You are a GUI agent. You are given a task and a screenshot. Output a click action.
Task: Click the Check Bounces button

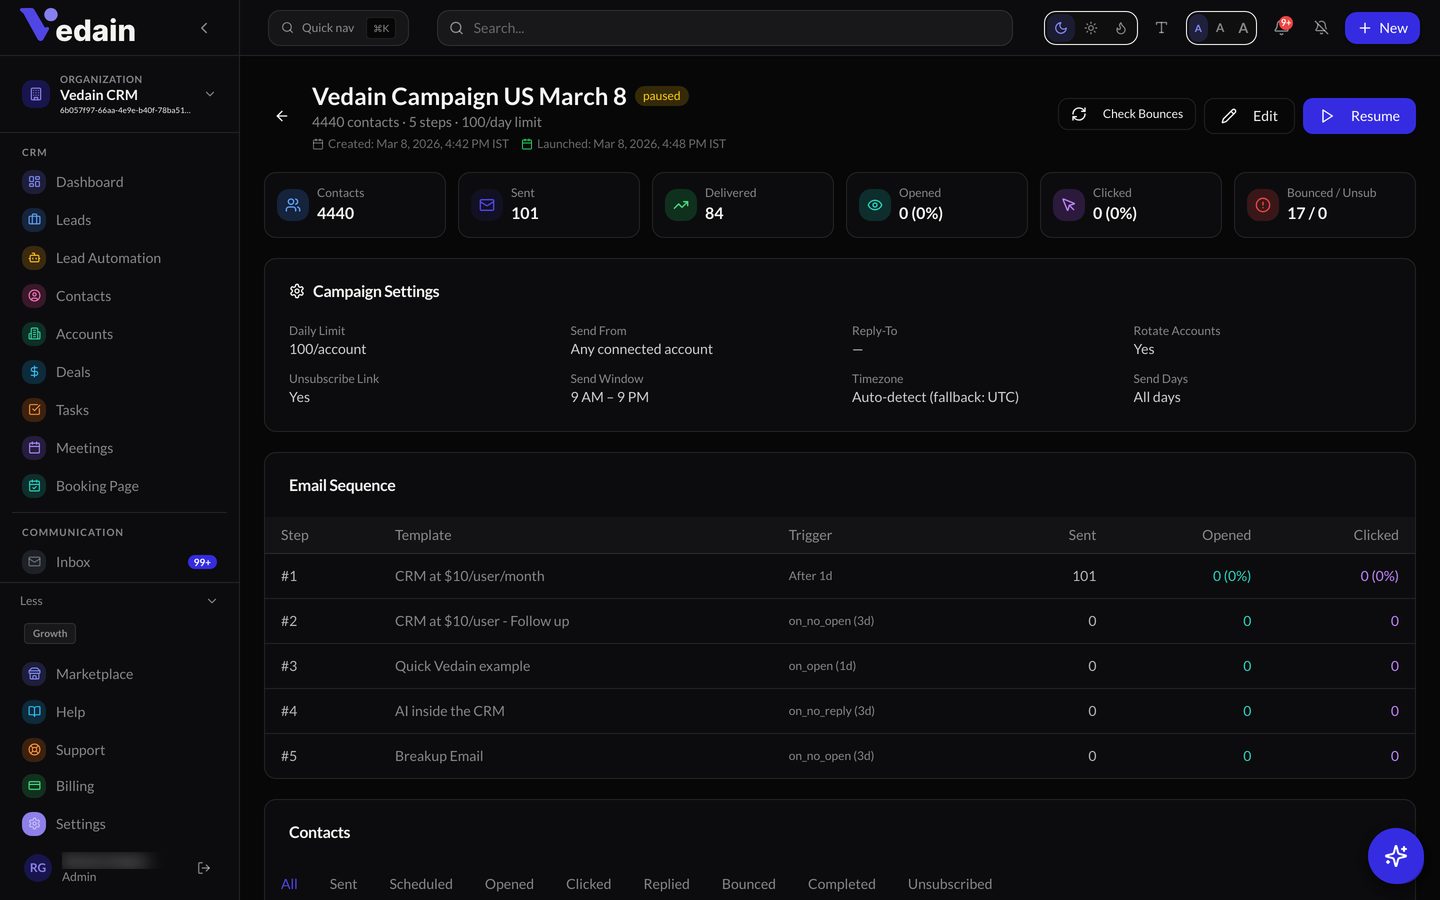(x=1127, y=114)
